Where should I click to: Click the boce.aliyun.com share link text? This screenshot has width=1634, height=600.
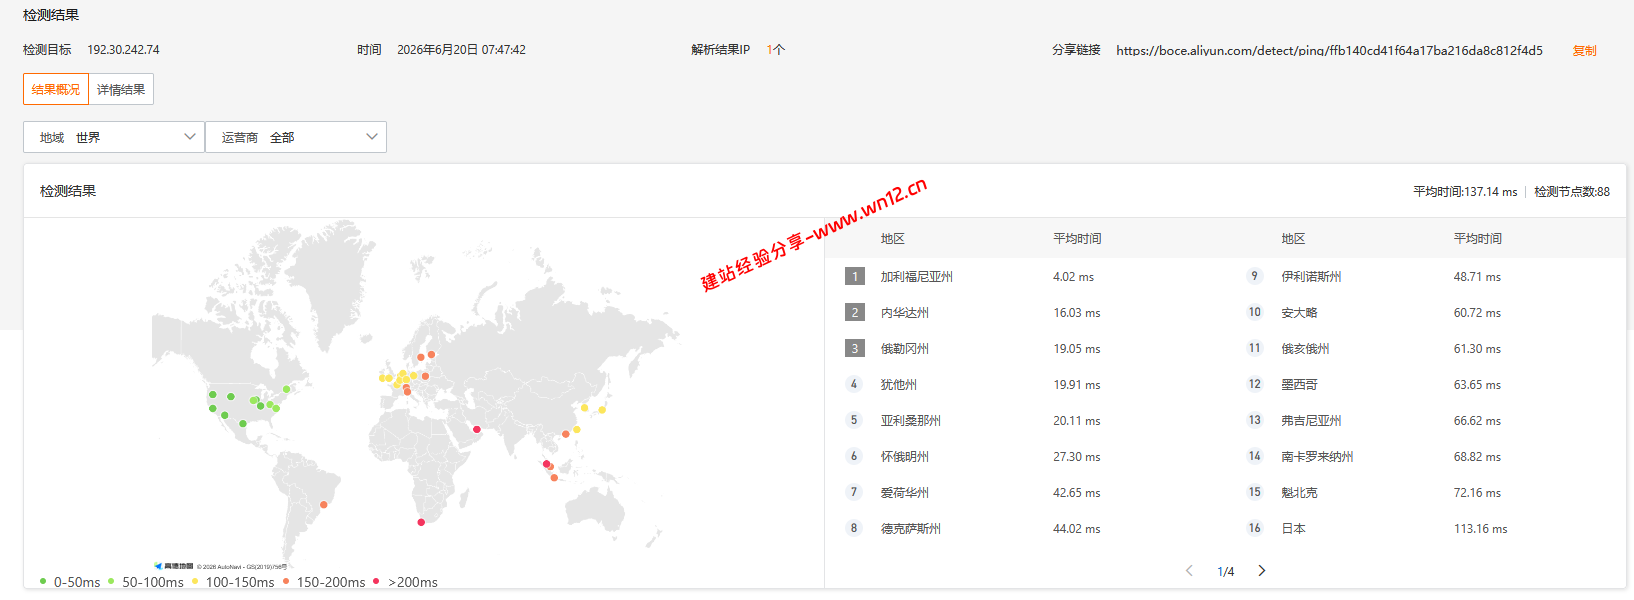pos(1329,50)
